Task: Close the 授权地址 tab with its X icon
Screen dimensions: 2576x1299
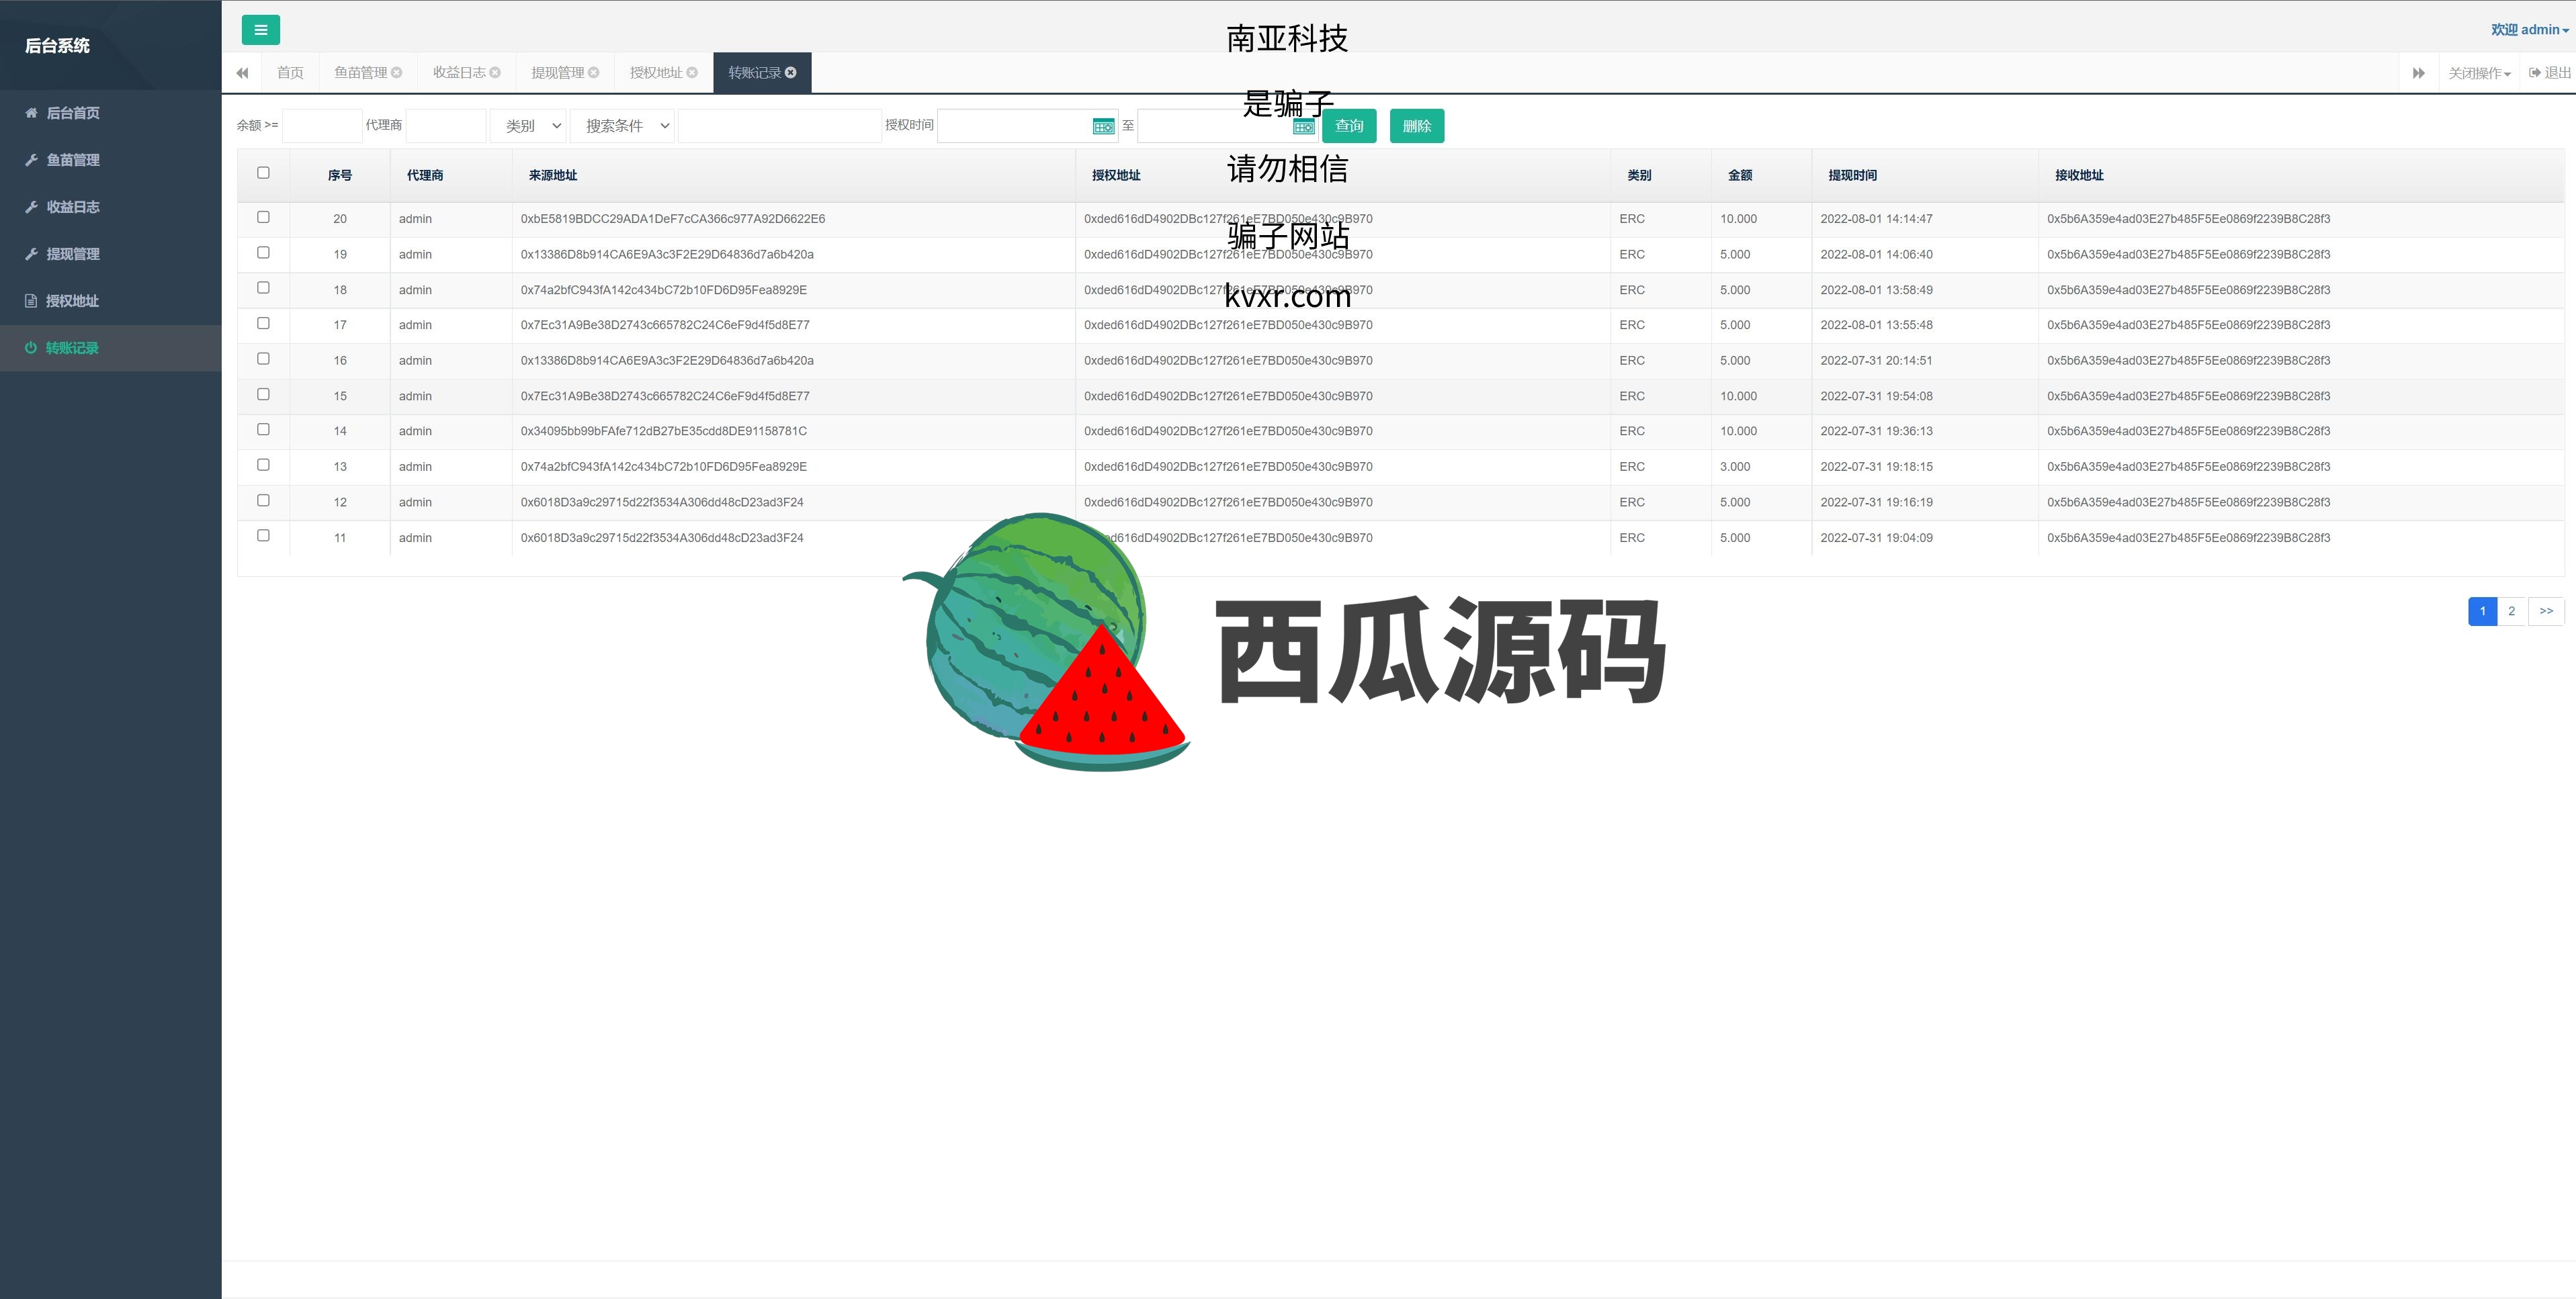Action: click(692, 72)
